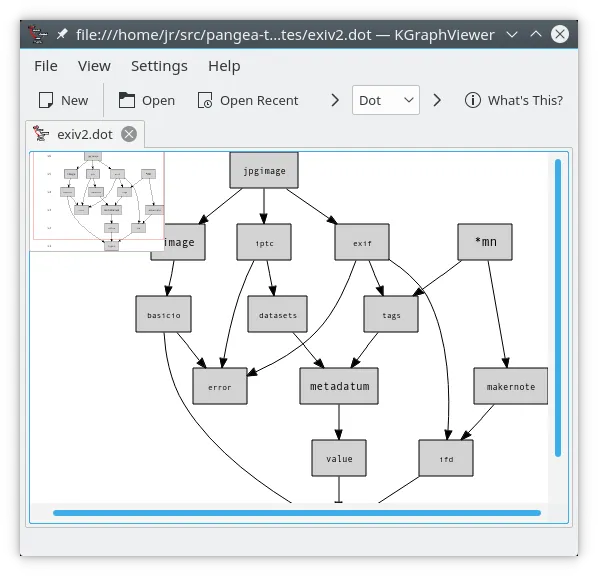Click the icon on the exiv2.dot tab

(41, 134)
